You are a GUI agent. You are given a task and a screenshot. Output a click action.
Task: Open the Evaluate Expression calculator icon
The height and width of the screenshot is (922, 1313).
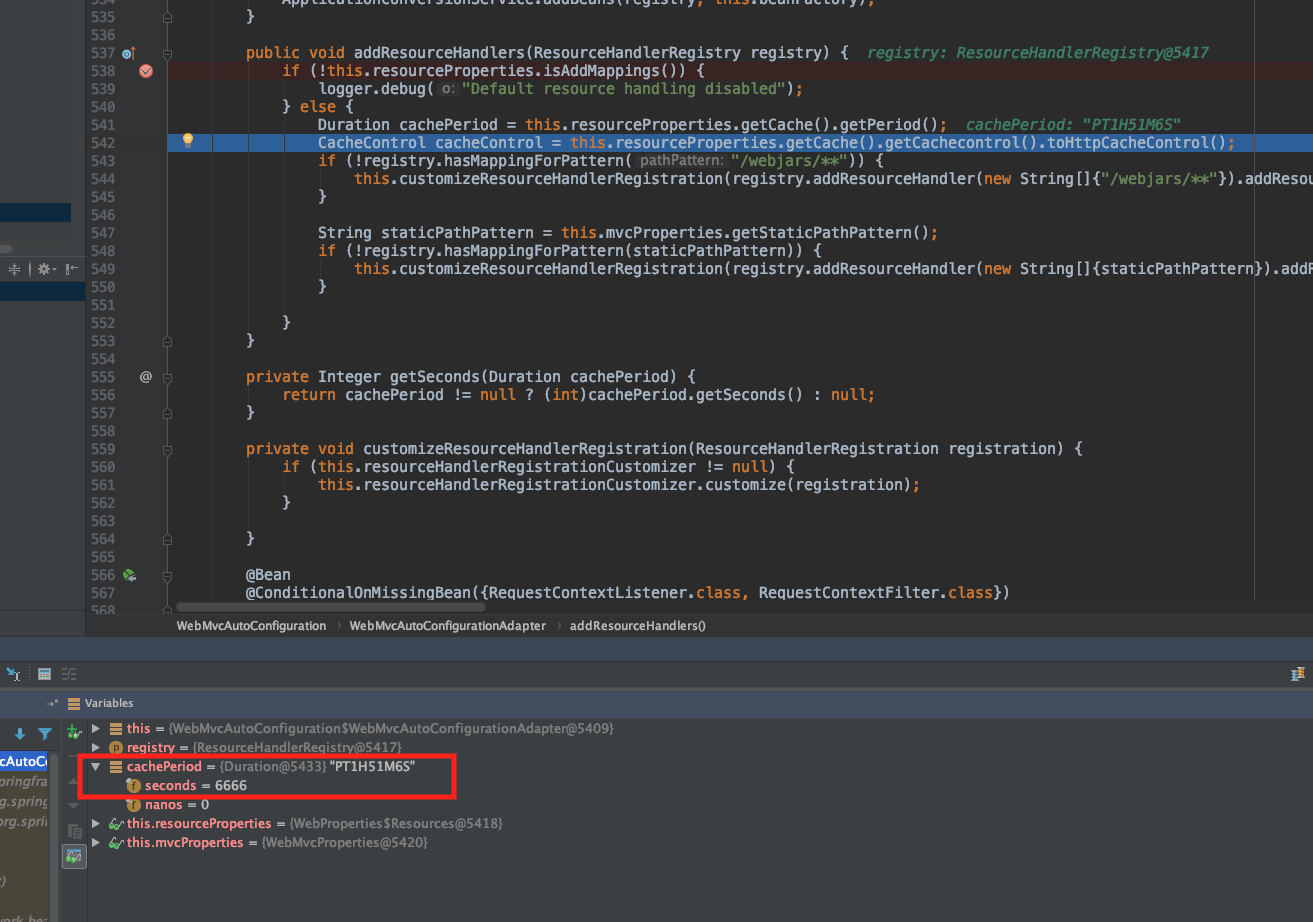pyautogui.click(x=44, y=674)
